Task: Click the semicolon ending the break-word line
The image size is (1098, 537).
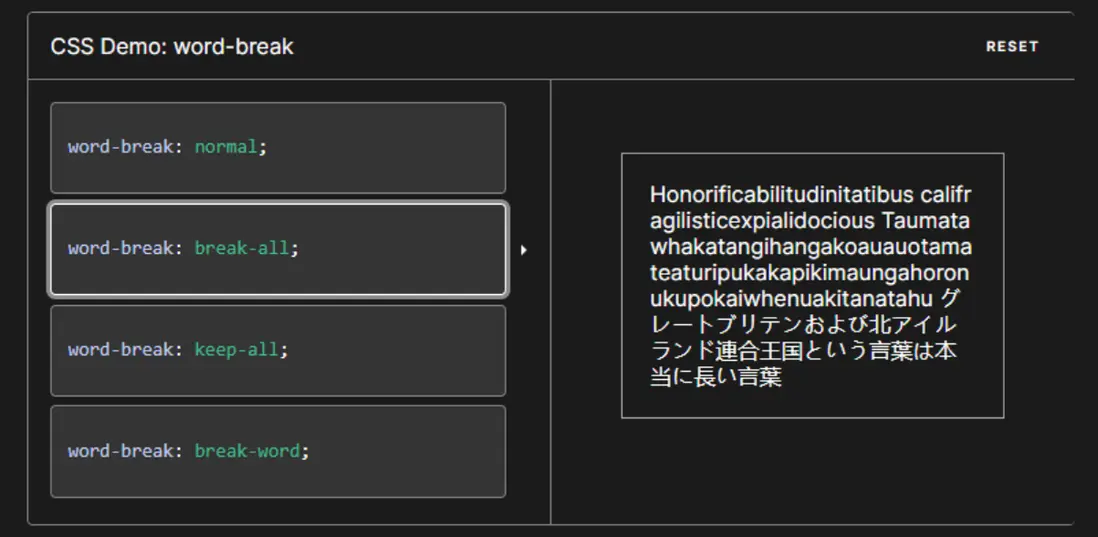Action: pos(305,451)
